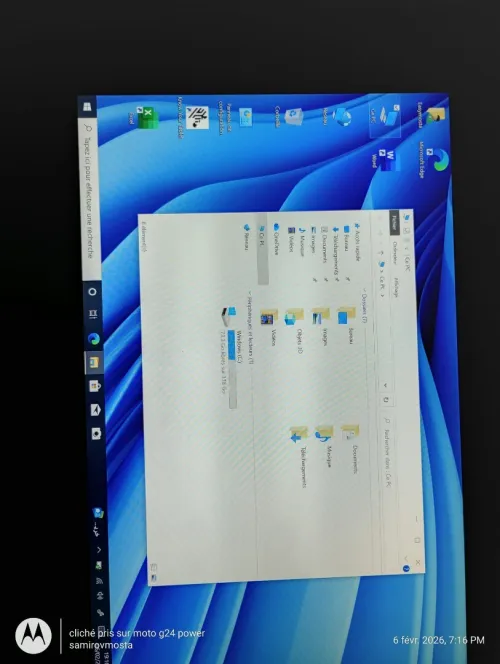Select Réseau in the navigation pane
500x664 pixels.
pos(246,237)
